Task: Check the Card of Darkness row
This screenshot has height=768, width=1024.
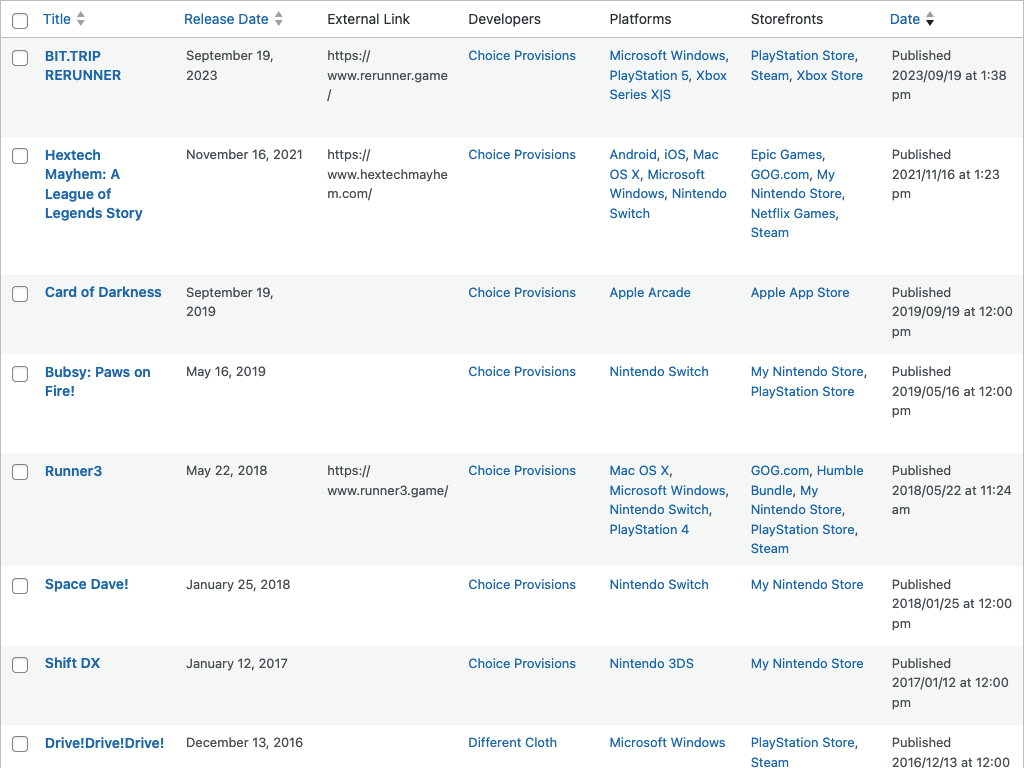Action: pyautogui.click(x=20, y=294)
